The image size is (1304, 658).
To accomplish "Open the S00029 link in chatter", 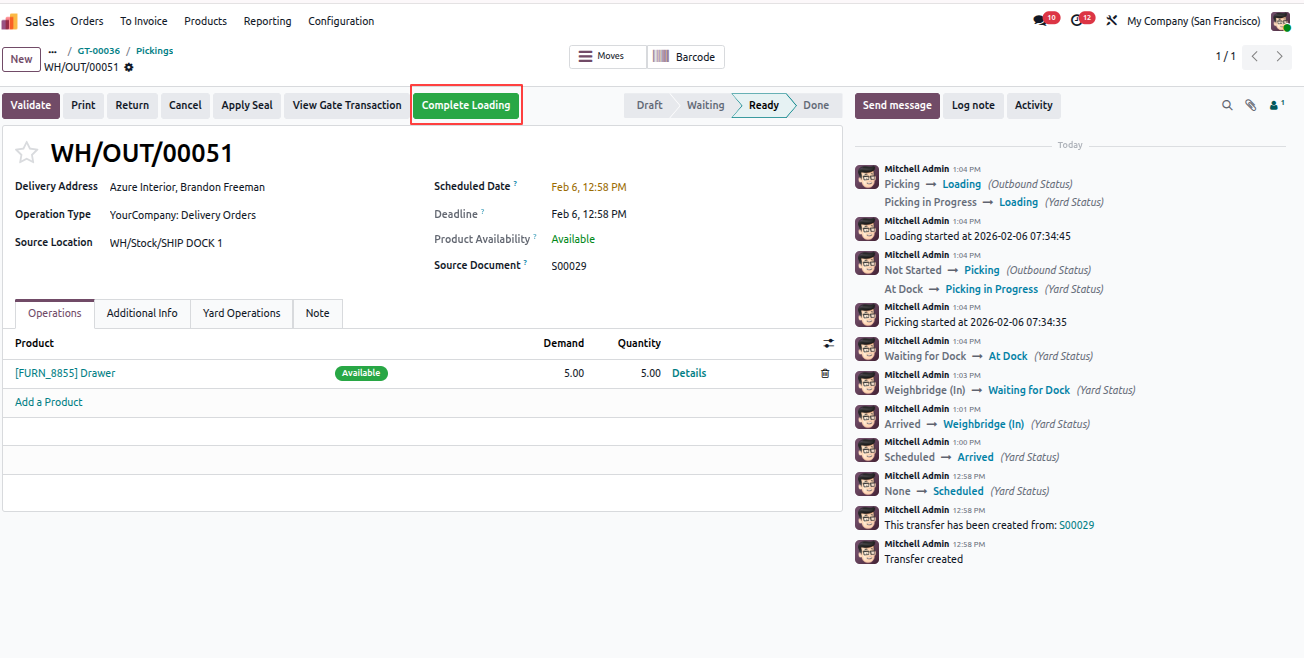I will [x=1077, y=525].
